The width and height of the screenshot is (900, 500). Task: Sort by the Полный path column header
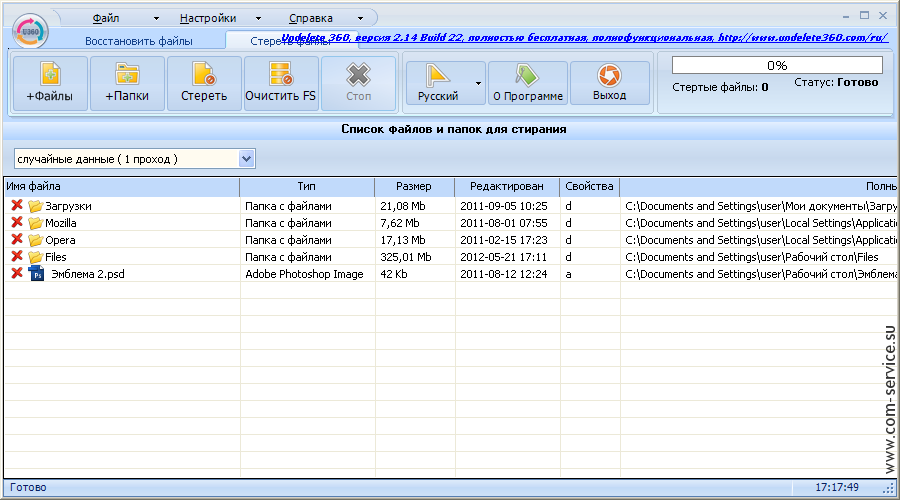(758, 187)
